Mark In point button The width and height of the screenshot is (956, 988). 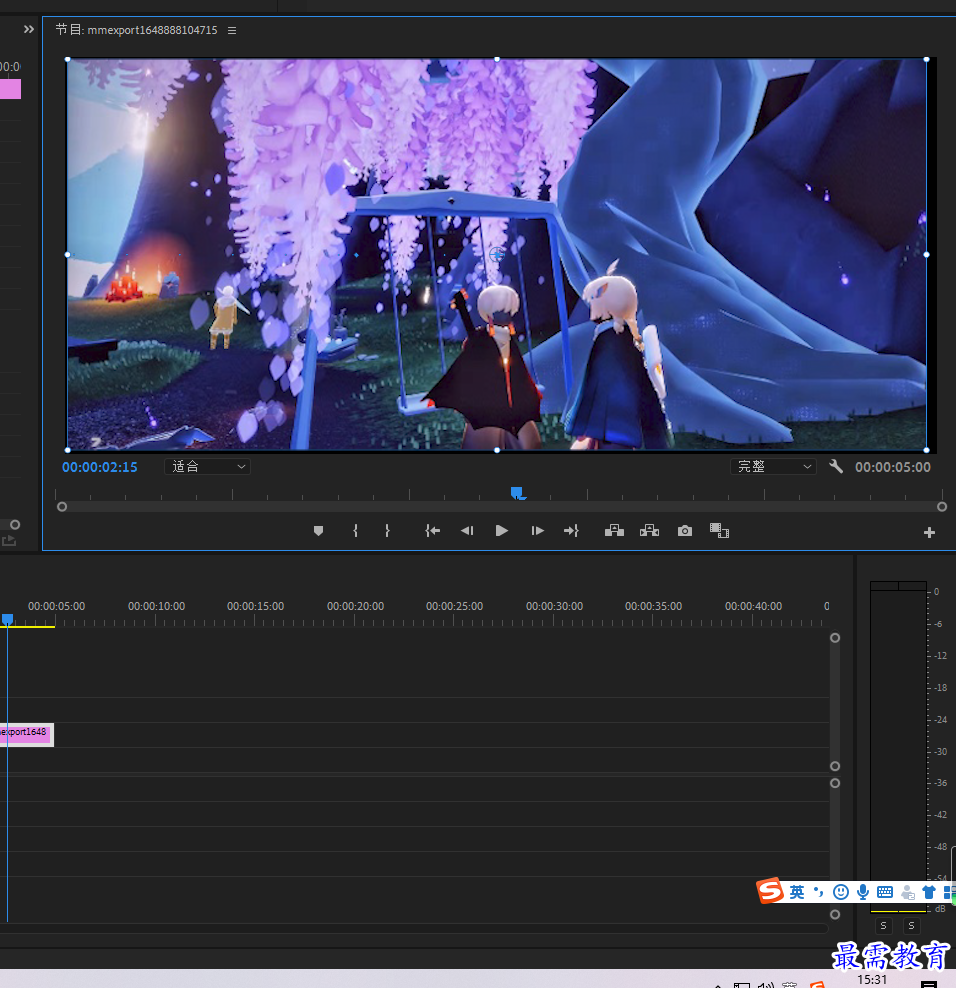(x=355, y=531)
